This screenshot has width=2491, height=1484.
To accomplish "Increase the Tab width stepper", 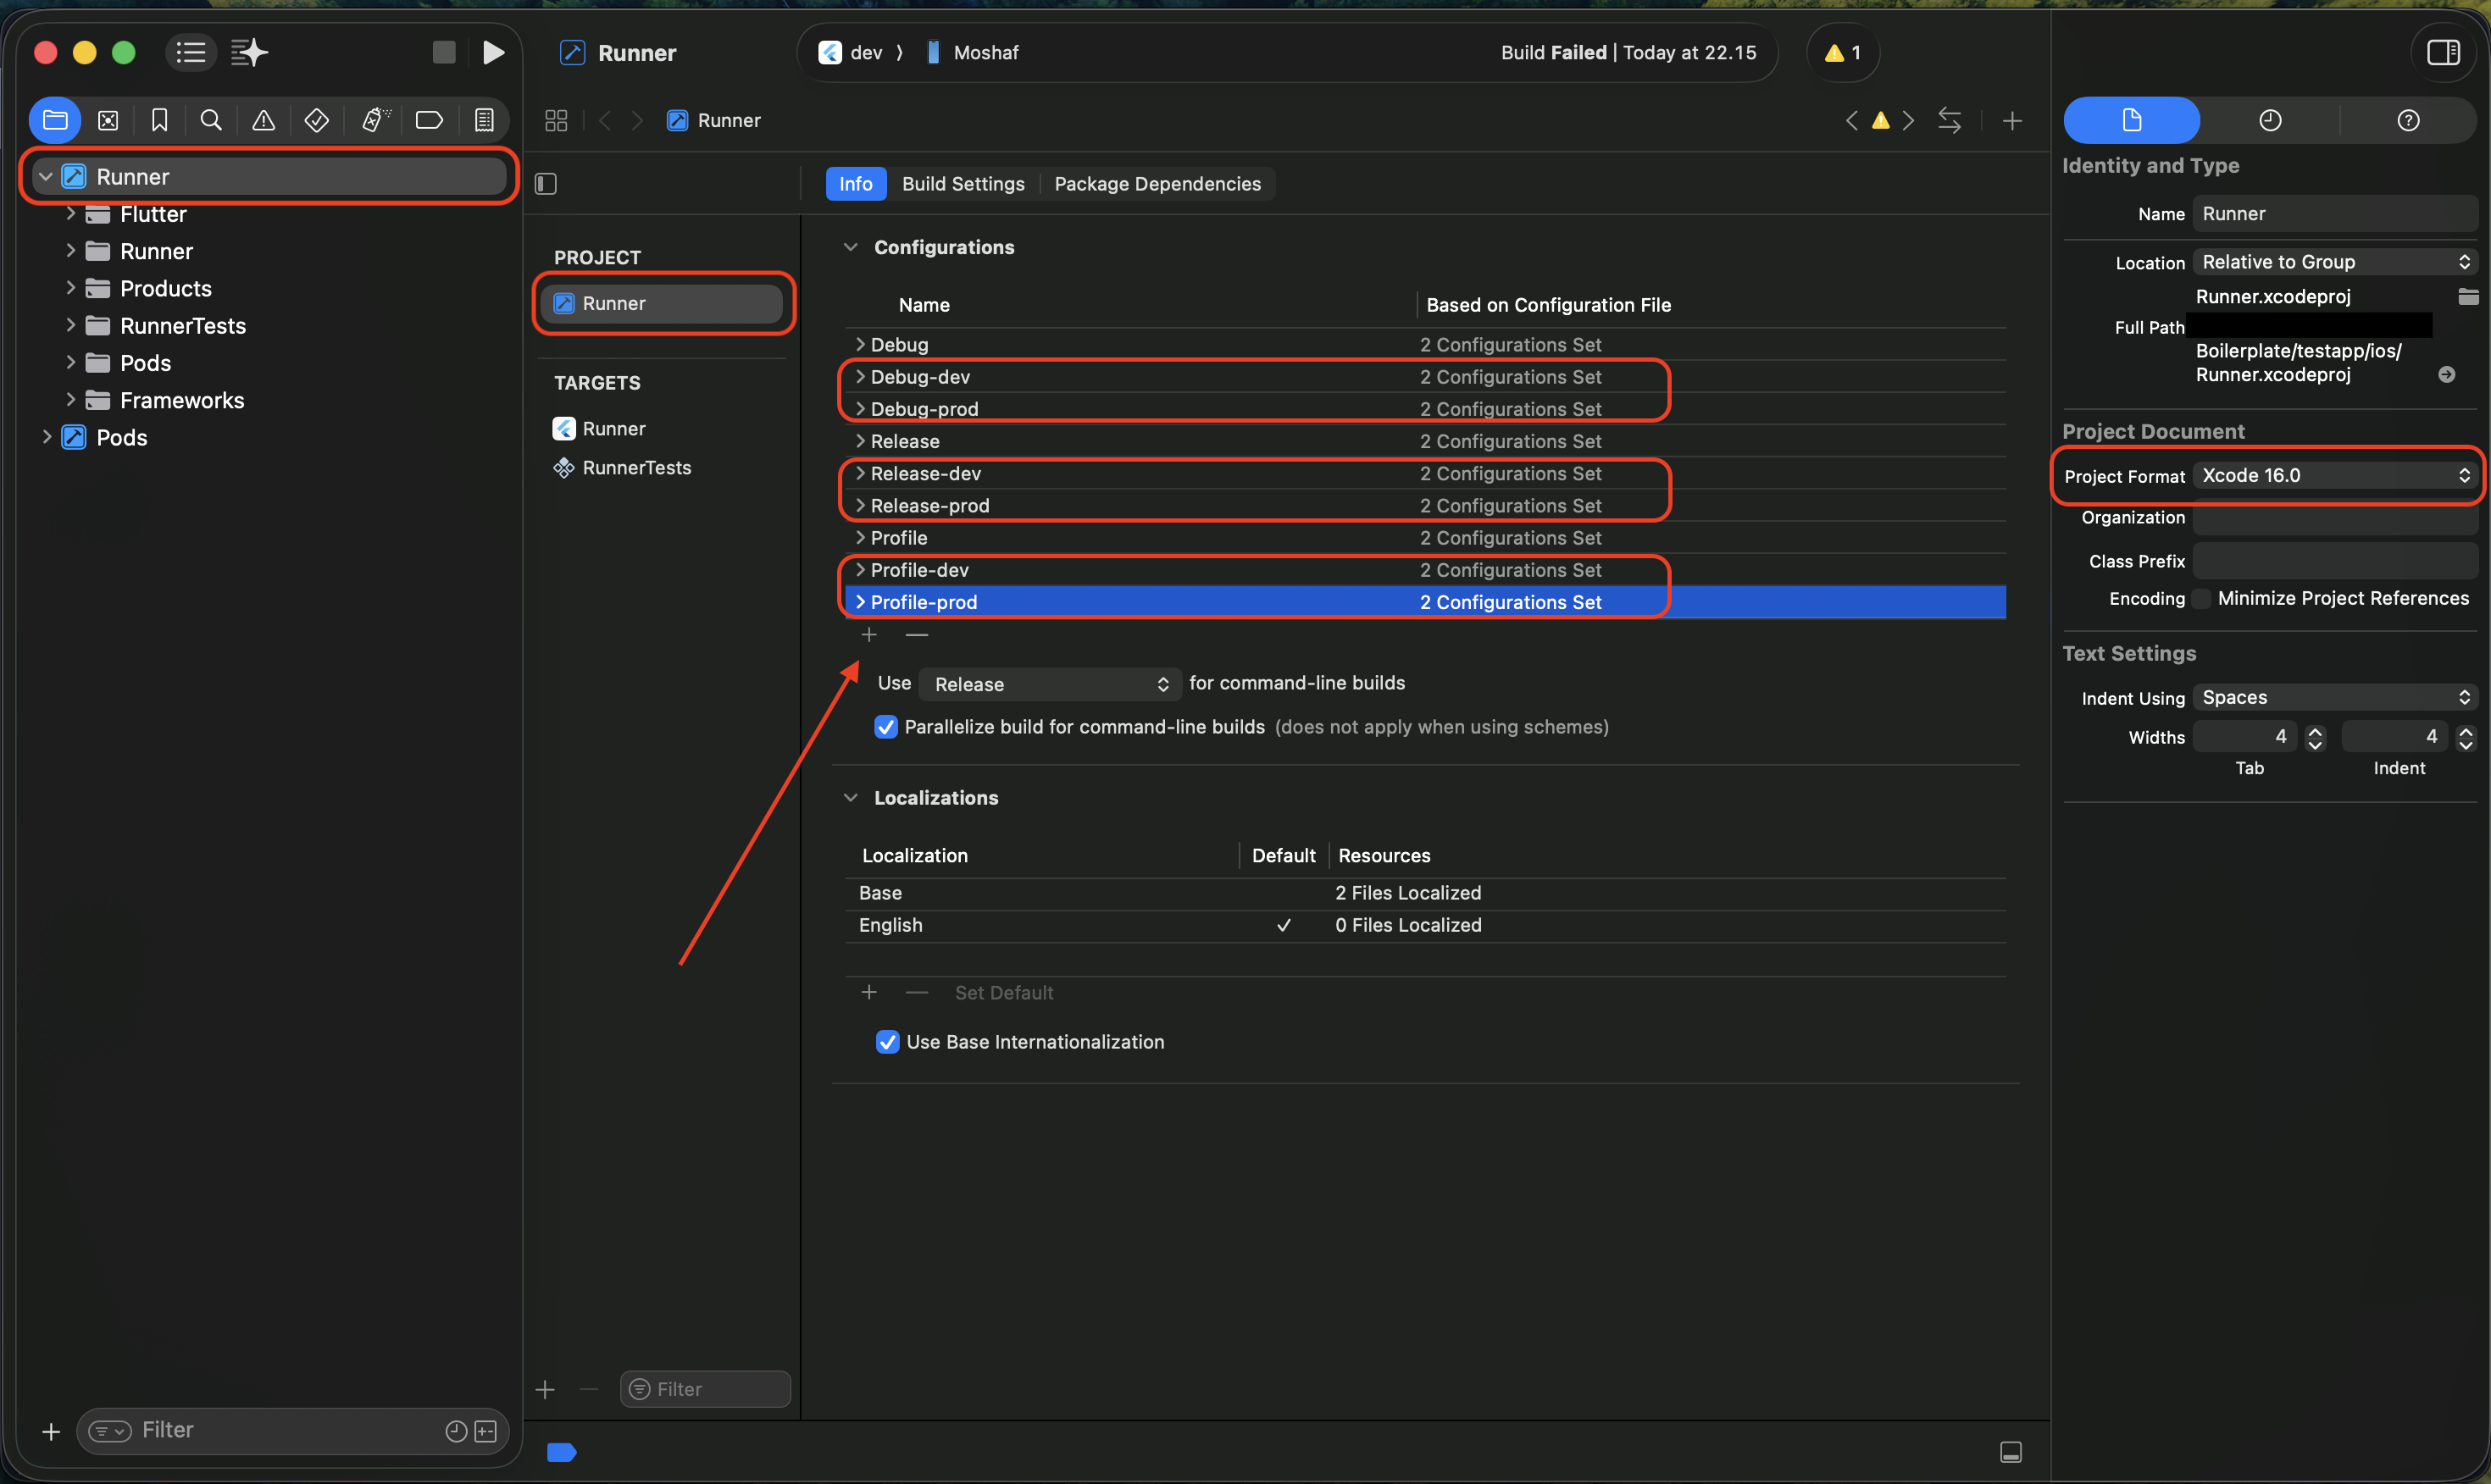I will coord(2314,731).
